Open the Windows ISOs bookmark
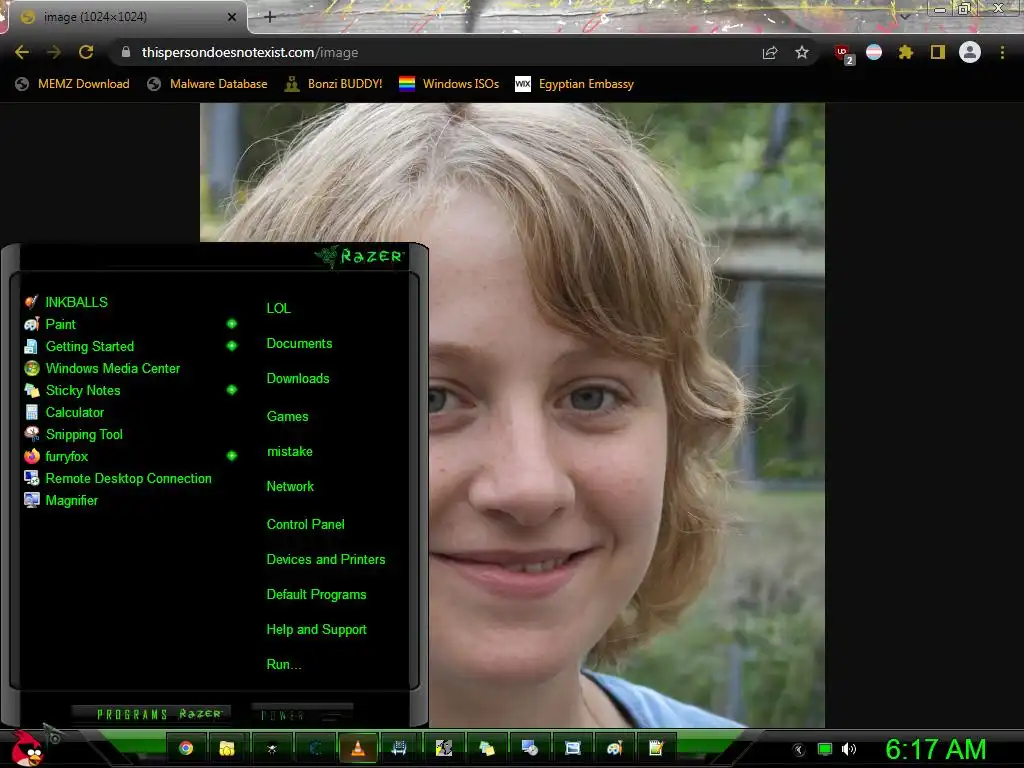This screenshot has height=768, width=1024. click(449, 84)
